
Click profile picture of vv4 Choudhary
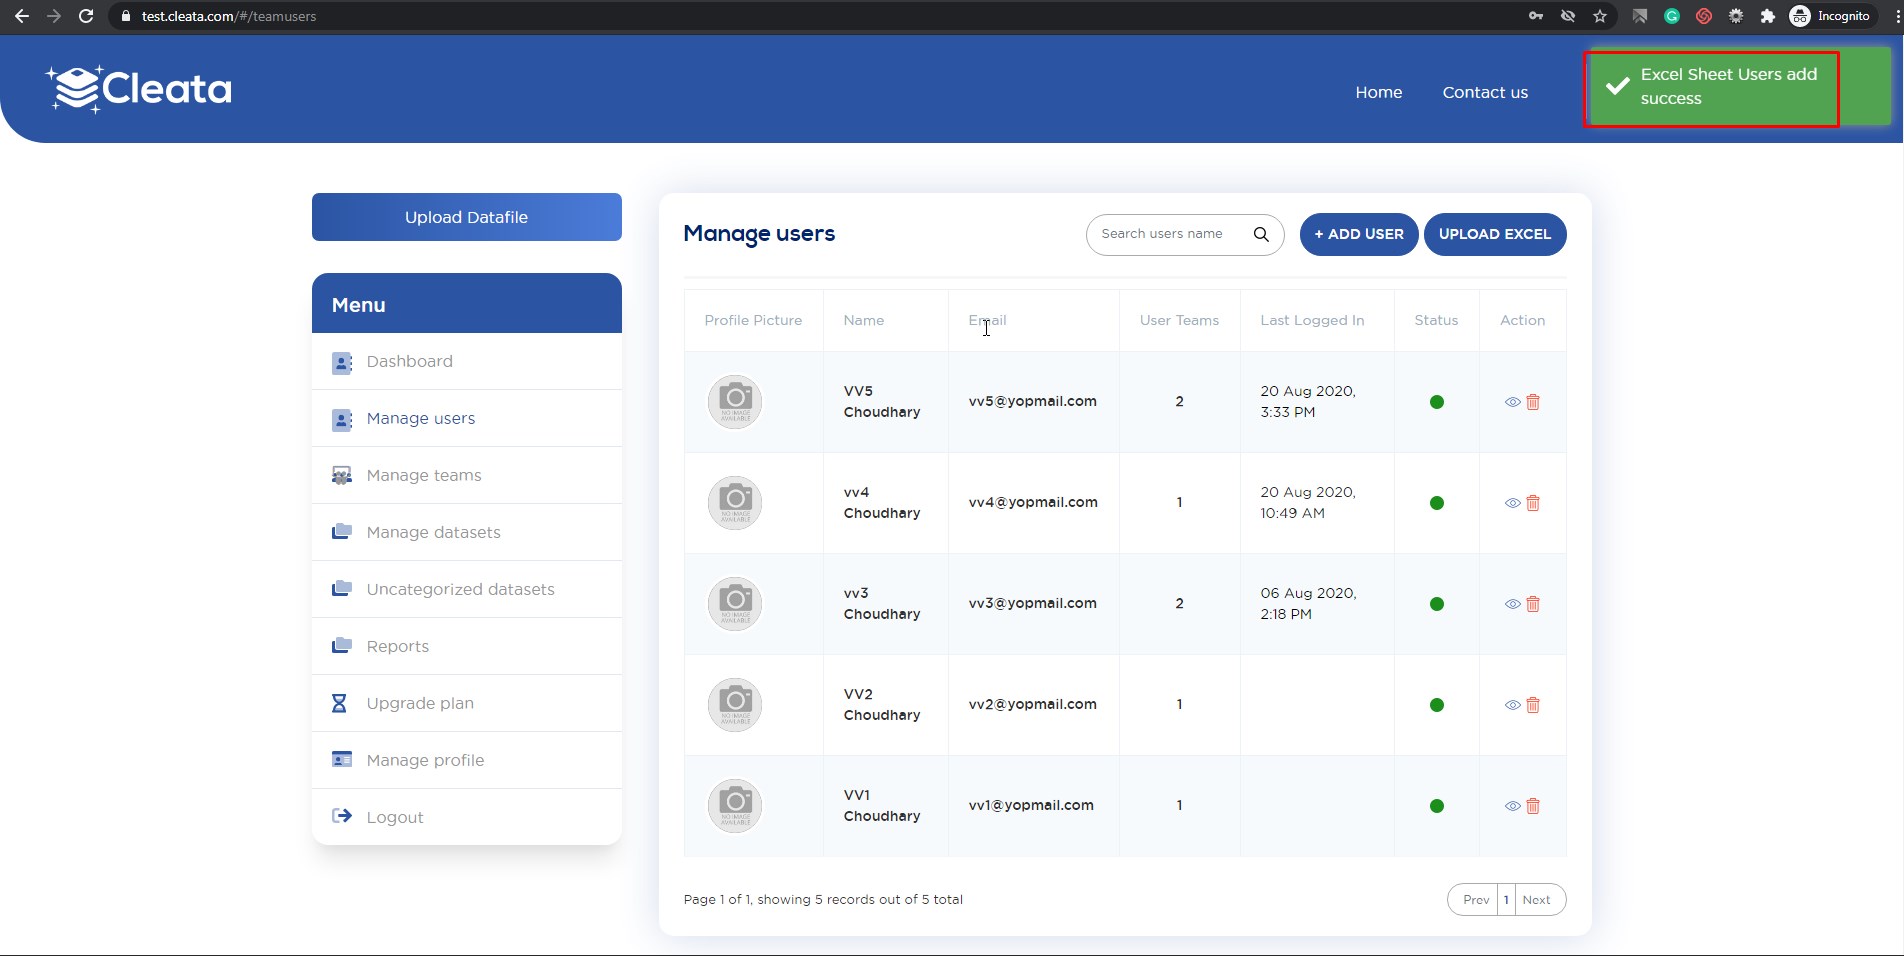pyautogui.click(x=735, y=503)
